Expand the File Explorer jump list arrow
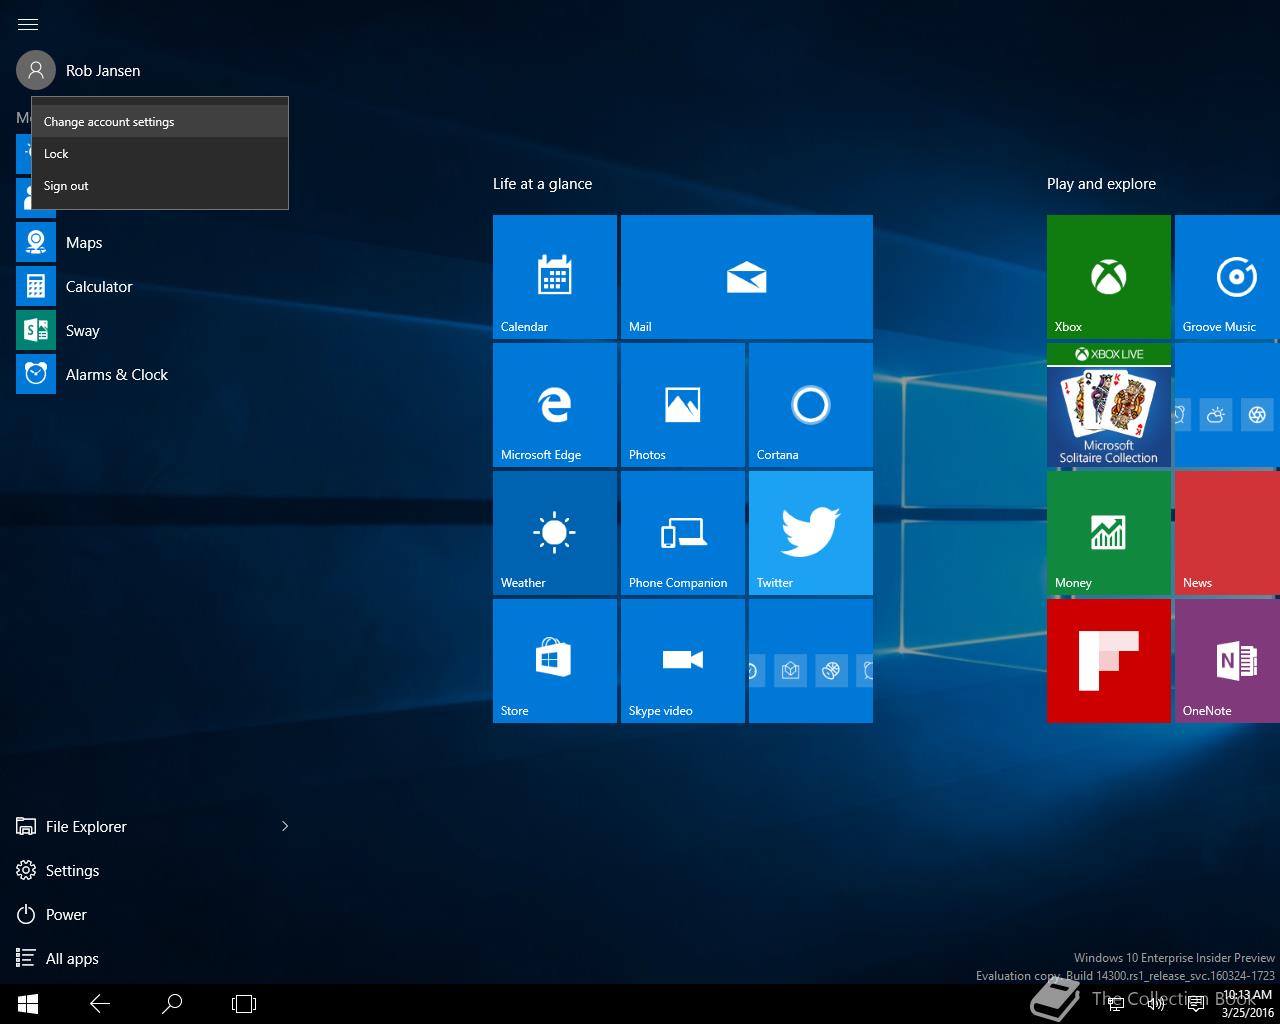Image resolution: width=1280 pixels, height=1024 pixels. [285, 826]
